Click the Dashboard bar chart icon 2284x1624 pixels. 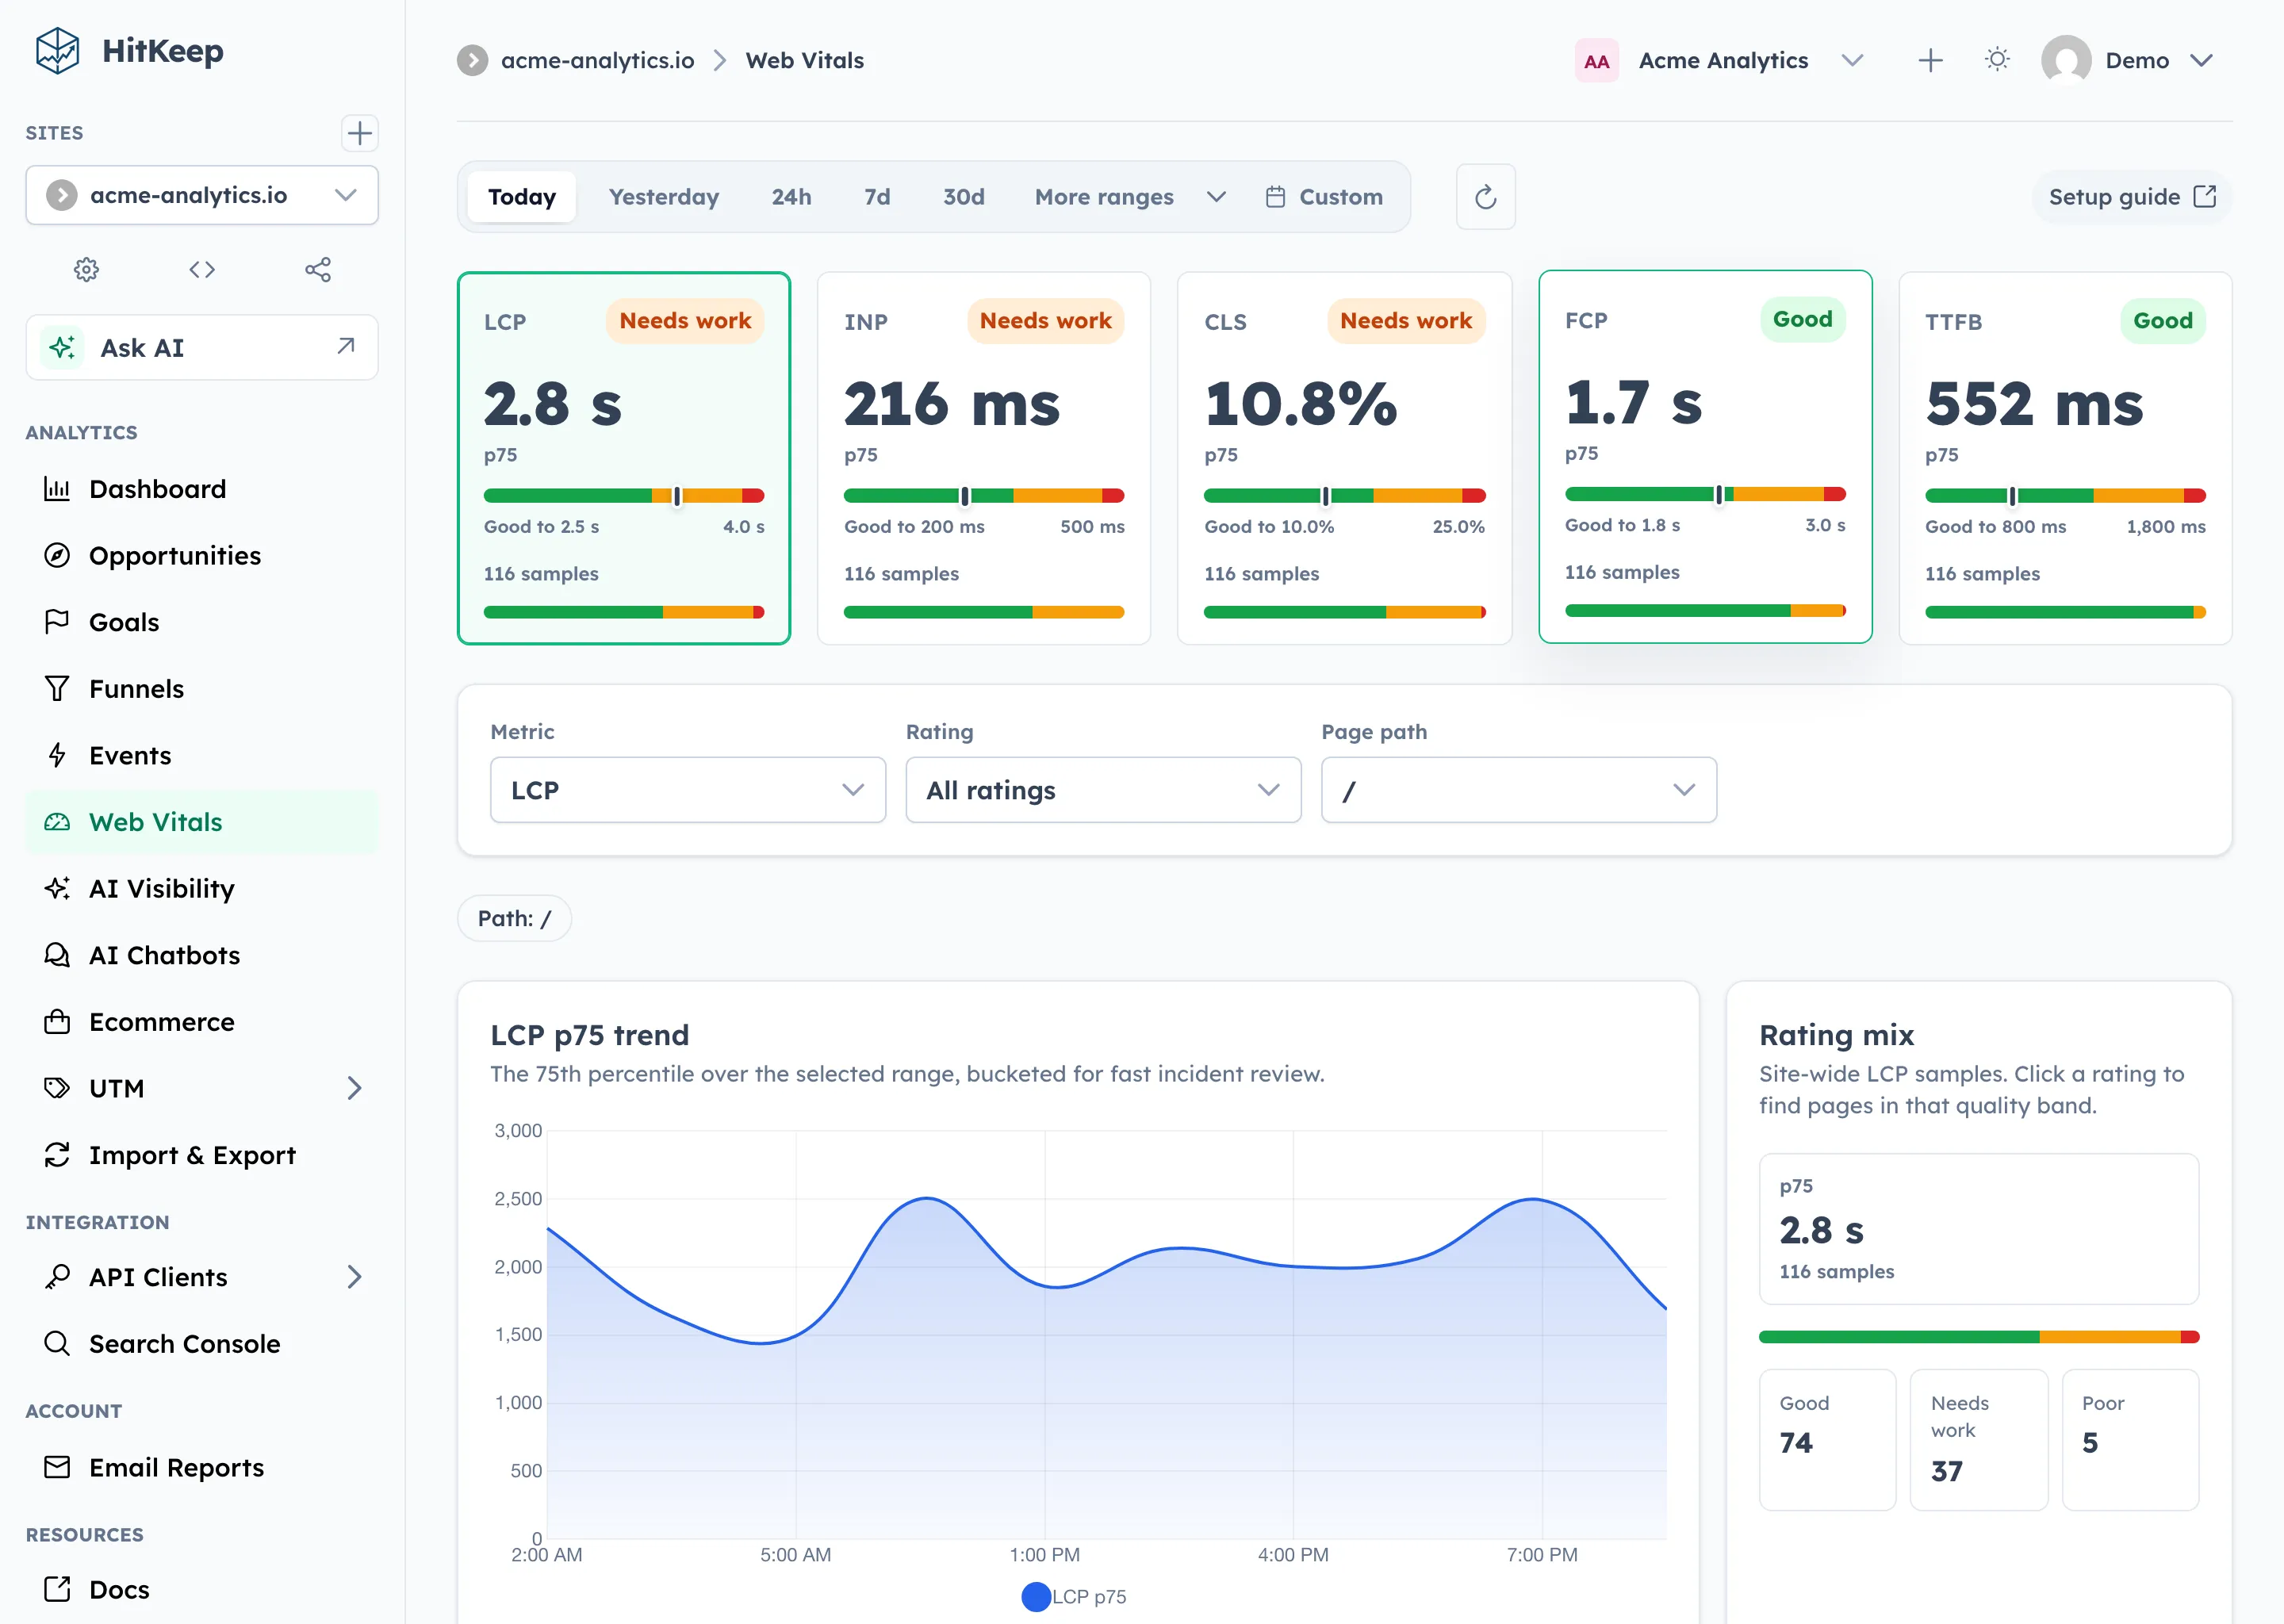pos(57,489)
